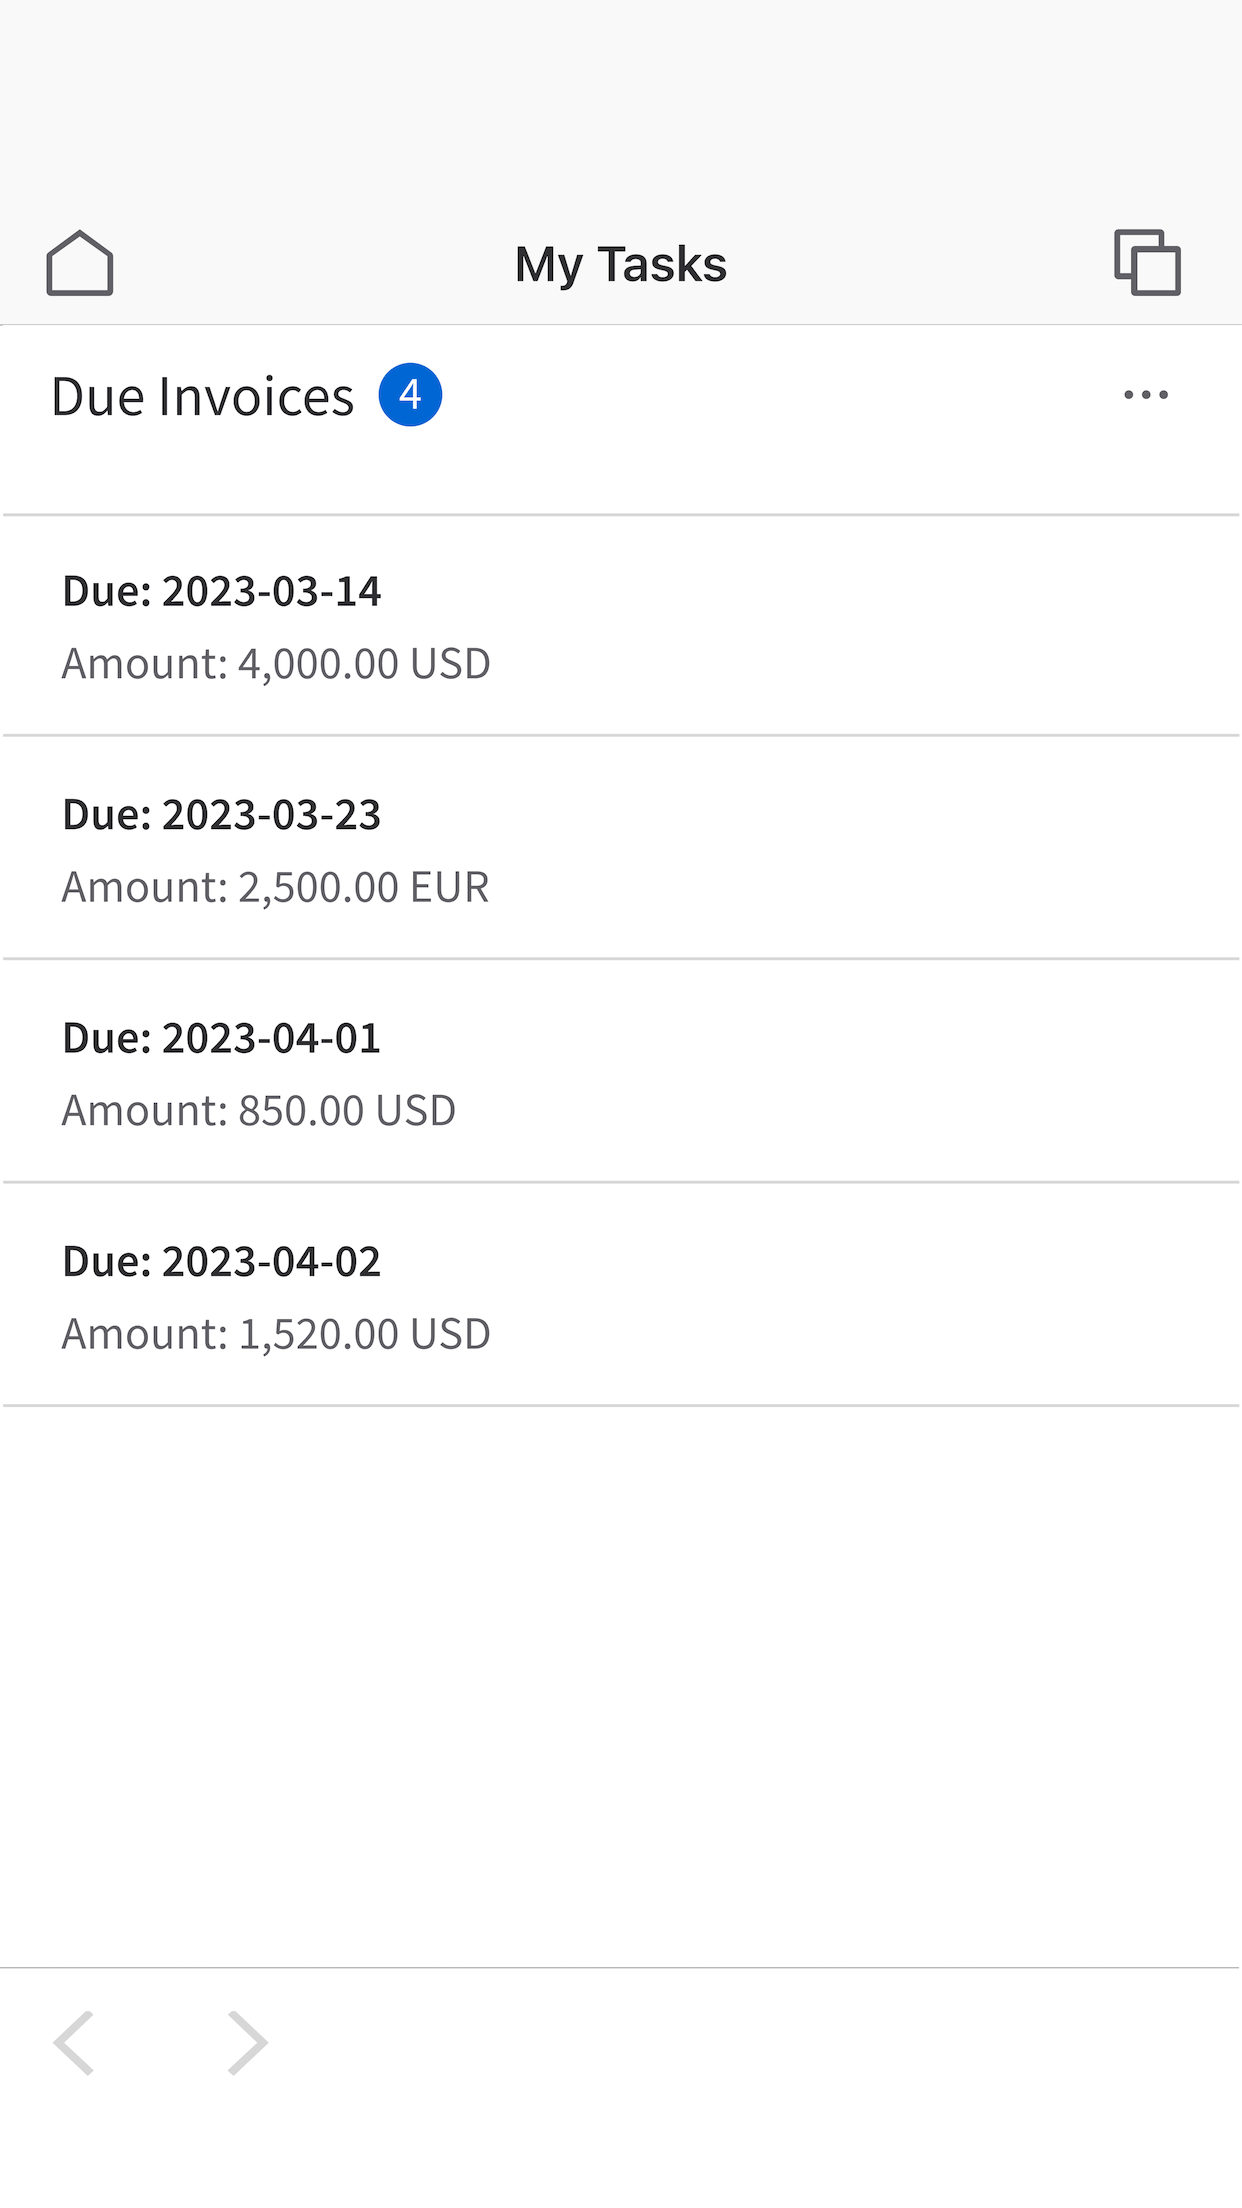1242x2208 pixels.
Task: Select the 850.00 USD amount text
Action: pos(259,1111)
